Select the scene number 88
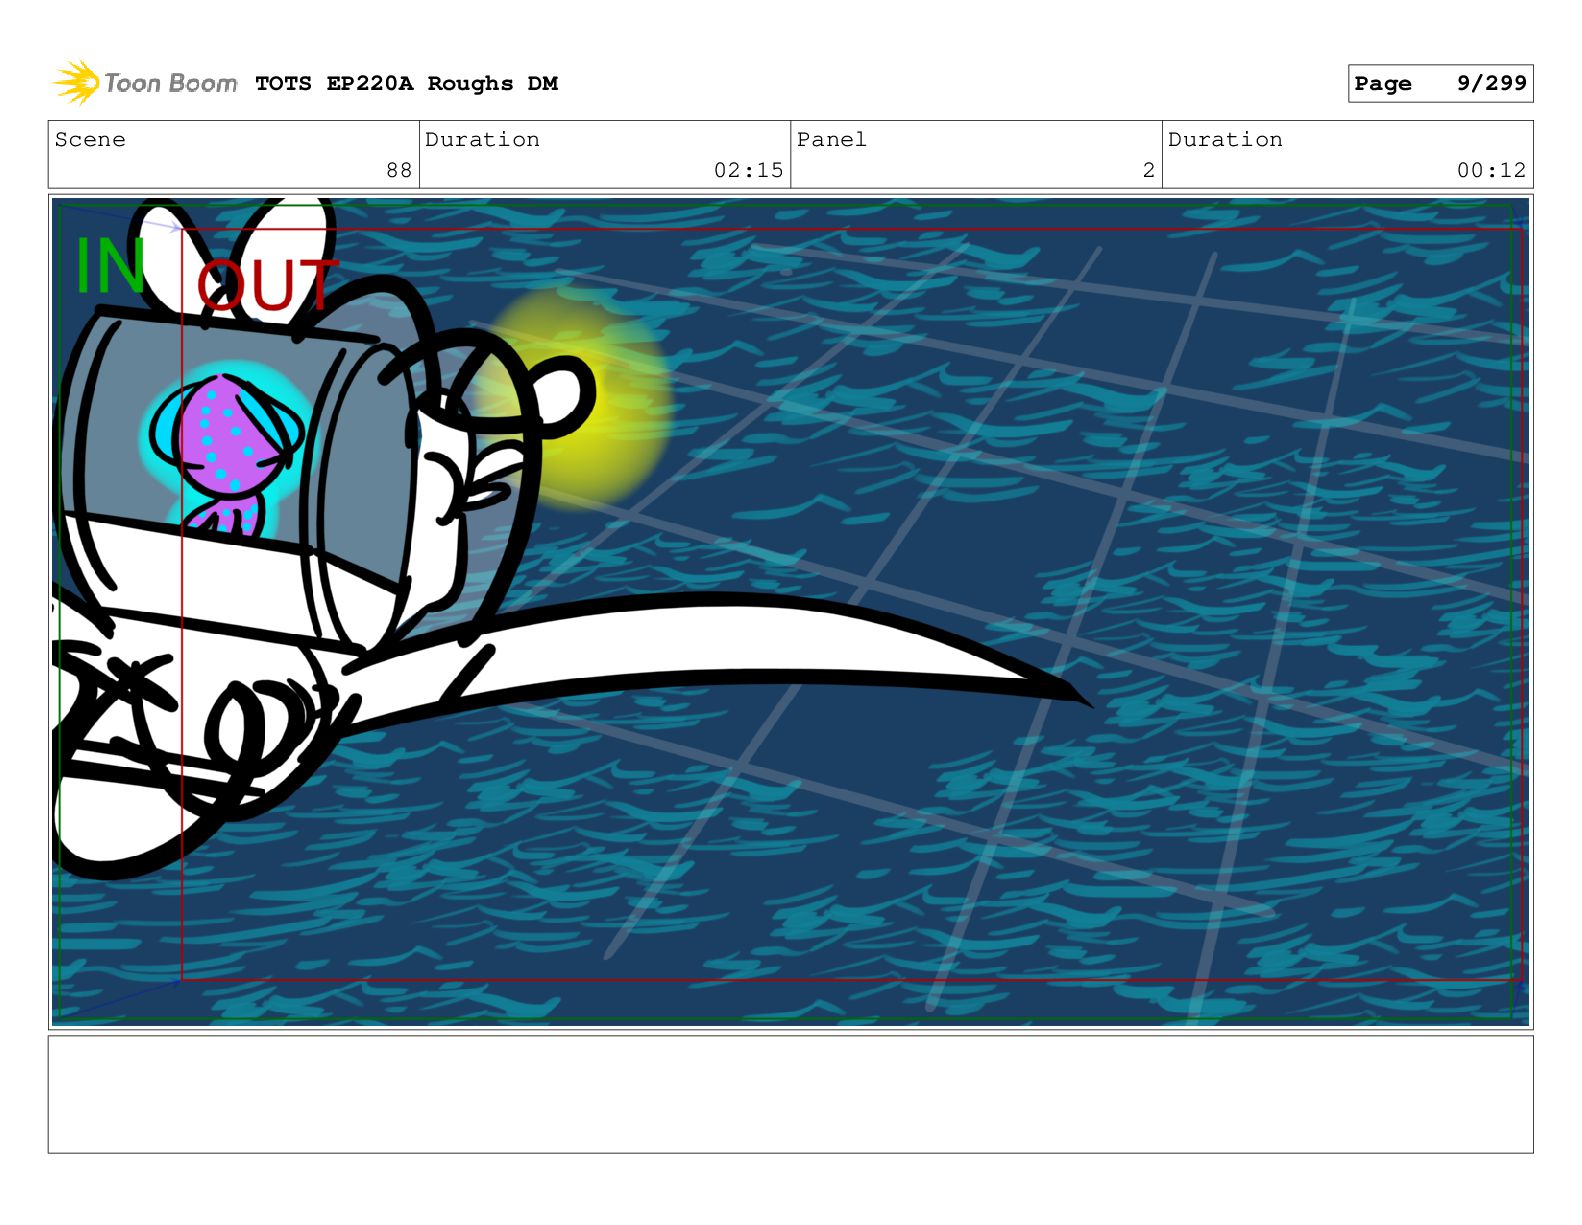Screen dimensions: 1582x1225 point(399,170)
